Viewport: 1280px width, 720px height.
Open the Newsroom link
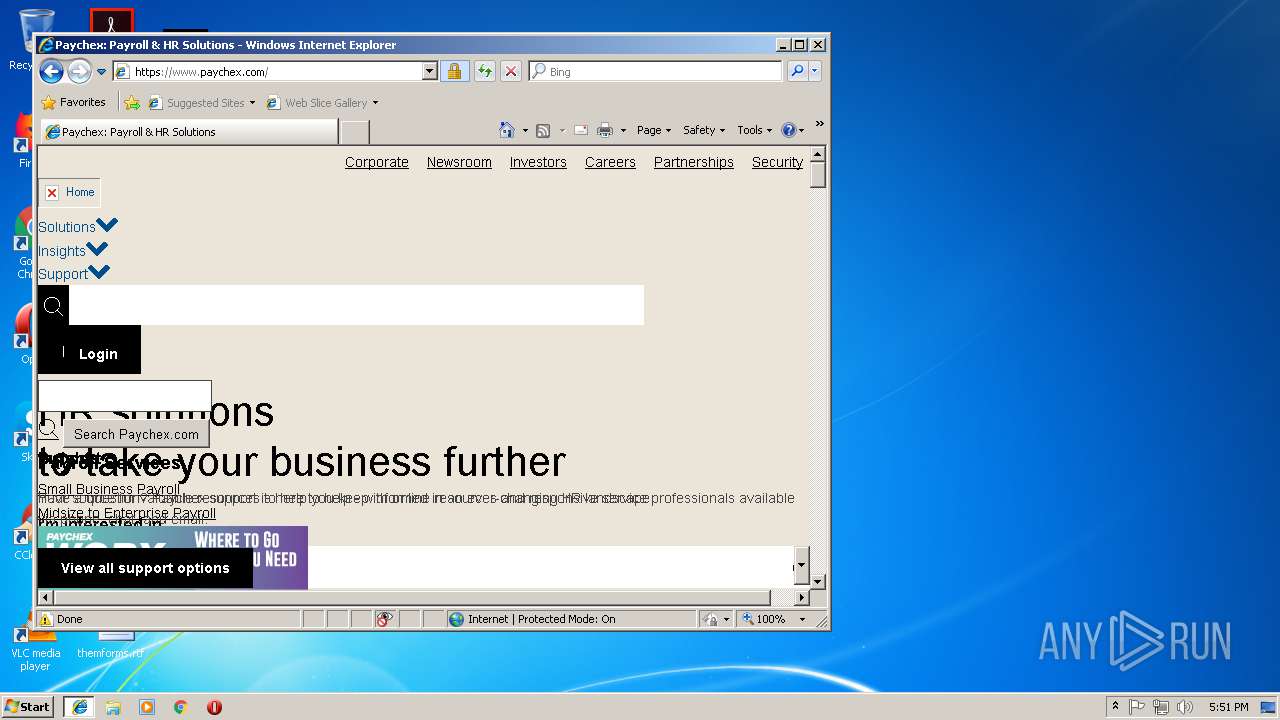459,162
